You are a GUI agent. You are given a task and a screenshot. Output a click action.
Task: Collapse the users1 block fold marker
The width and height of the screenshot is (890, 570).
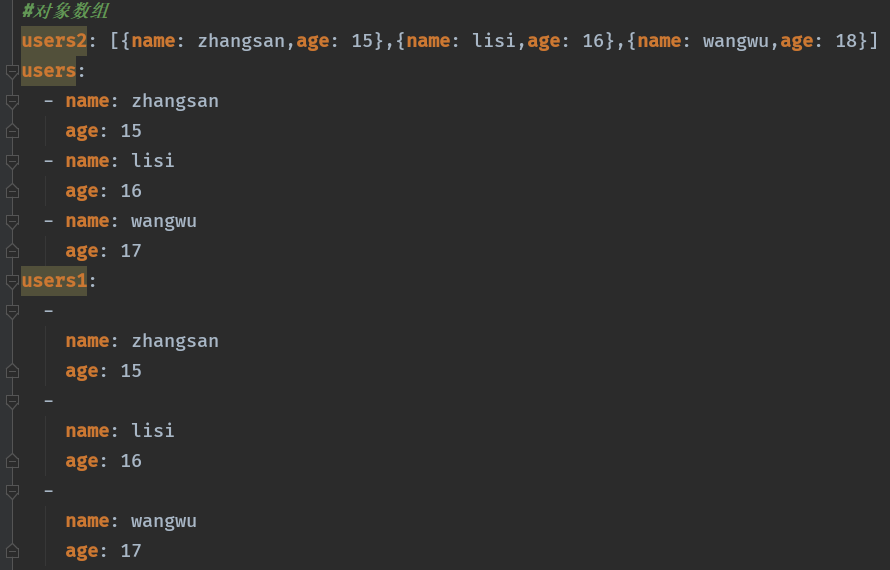click(x=12, y=281)
